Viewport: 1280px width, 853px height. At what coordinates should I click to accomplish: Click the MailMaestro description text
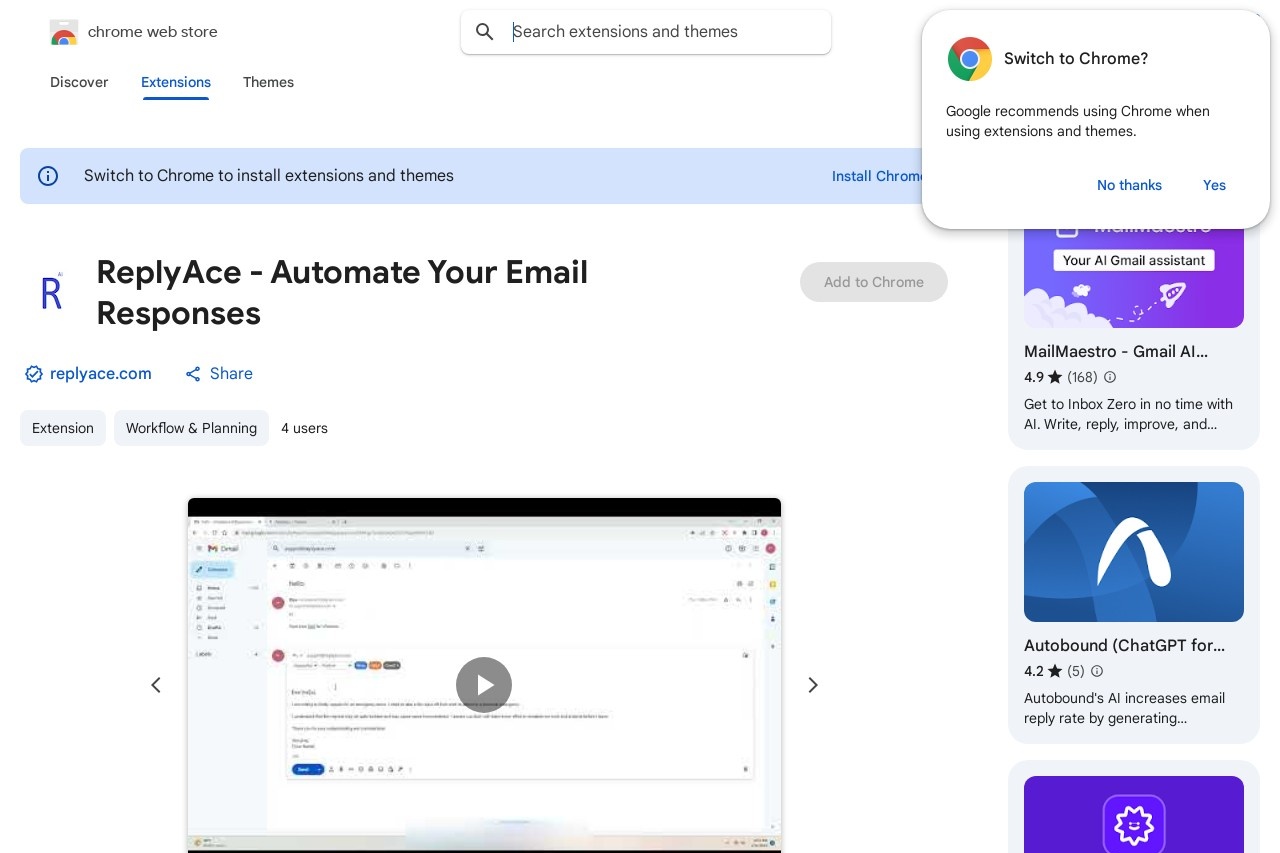(1128, 414)
